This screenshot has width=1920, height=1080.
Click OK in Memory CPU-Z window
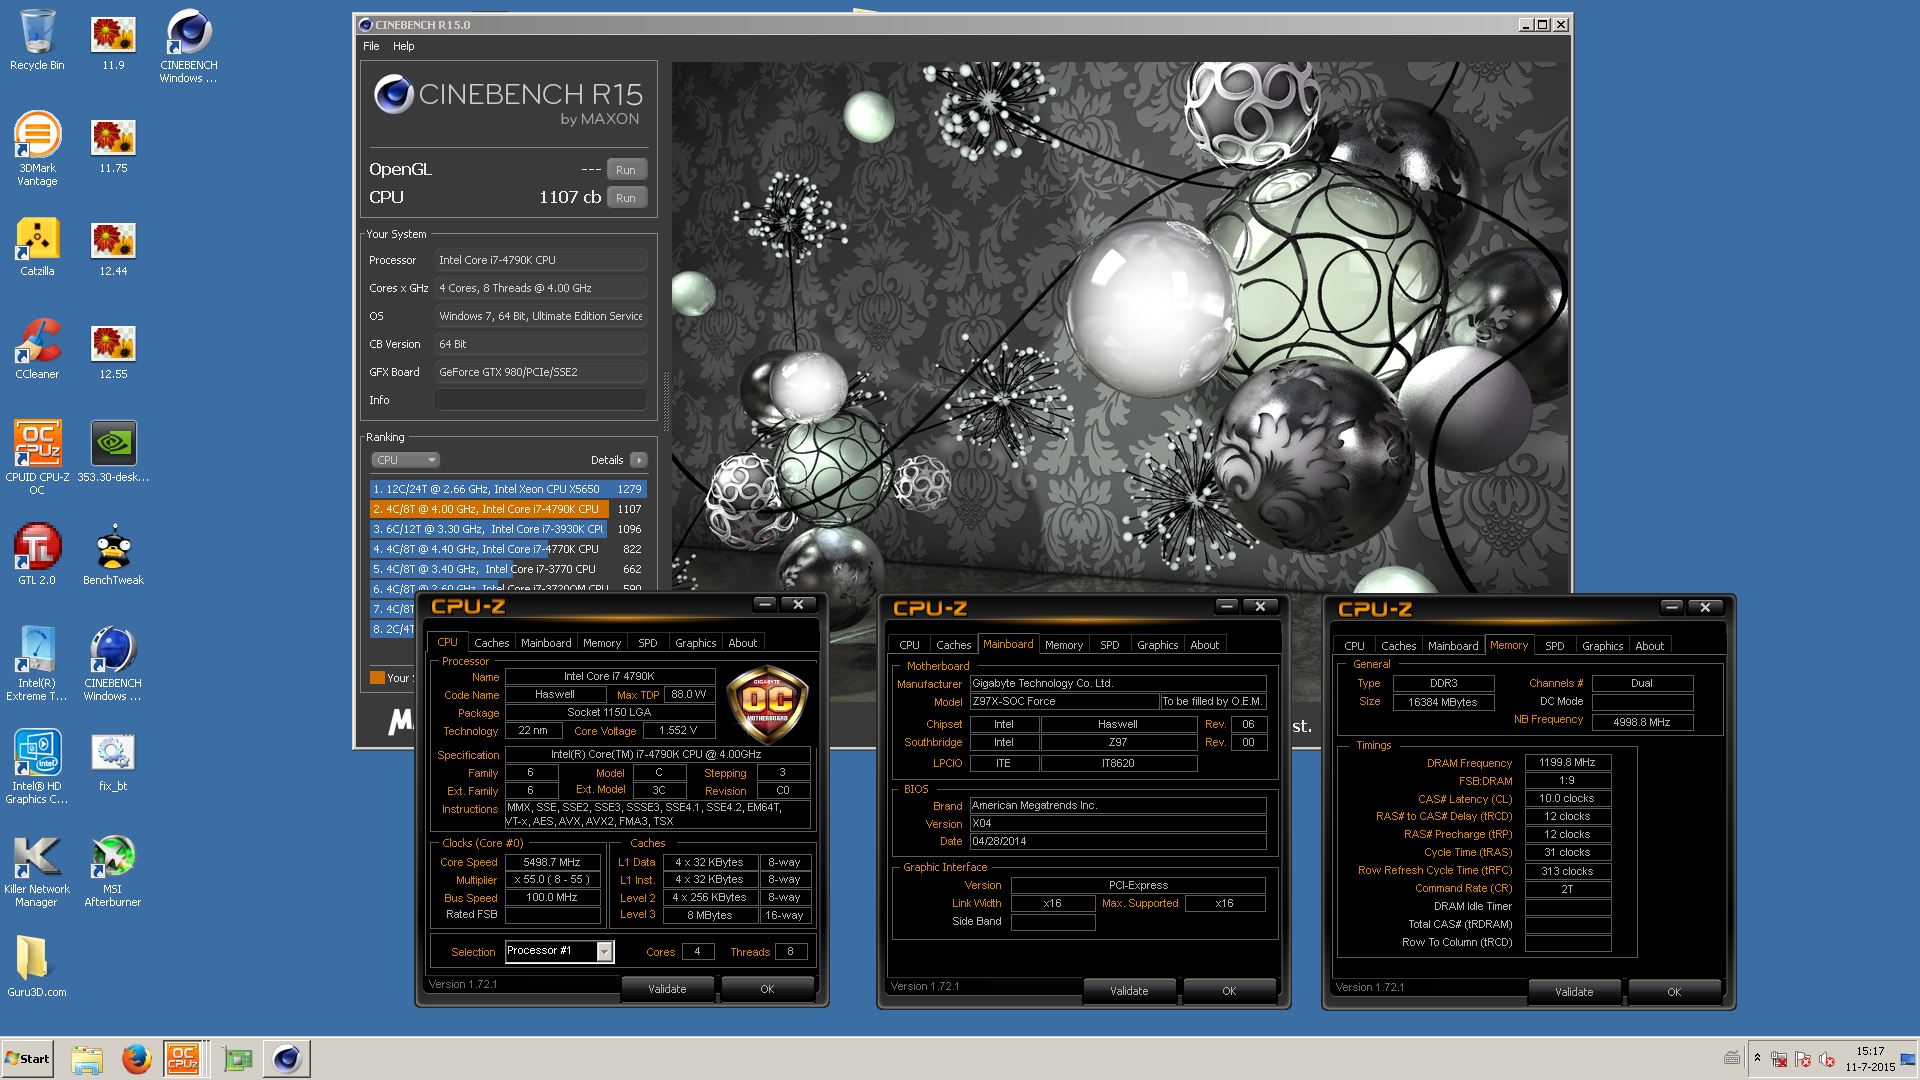click(1674, 992)
